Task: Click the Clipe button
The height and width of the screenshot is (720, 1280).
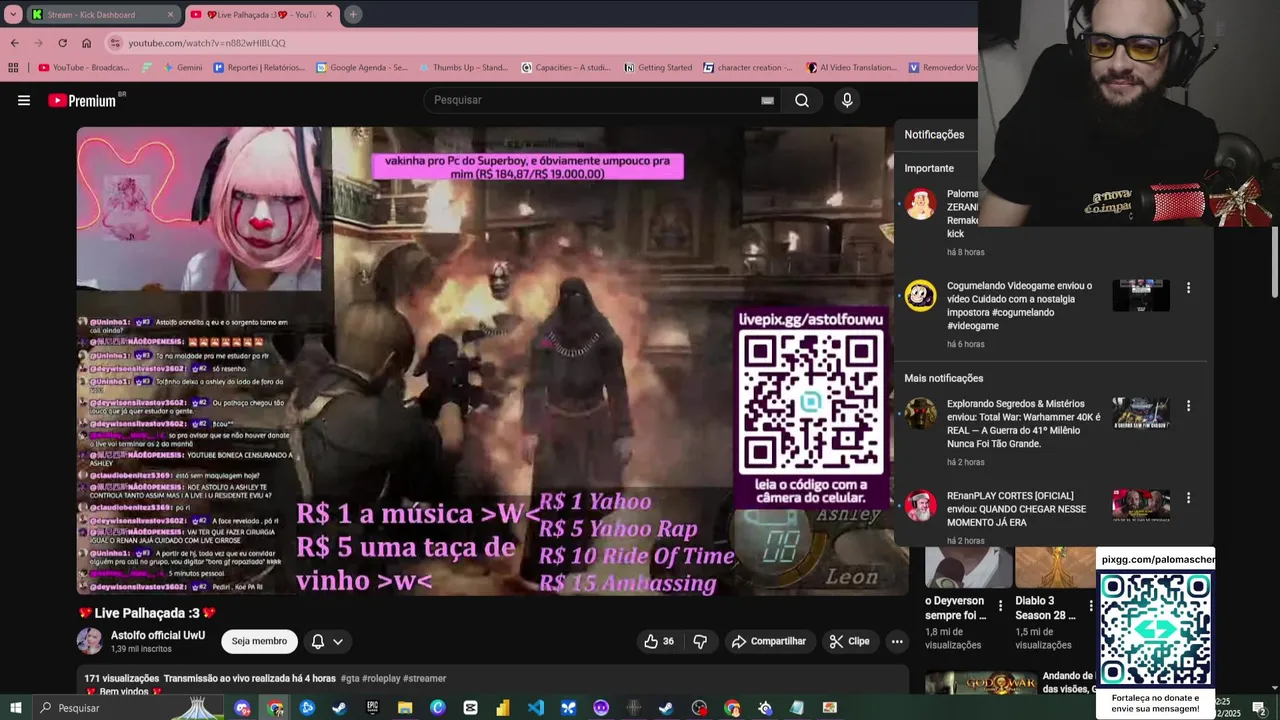Action: coord(850,641)
